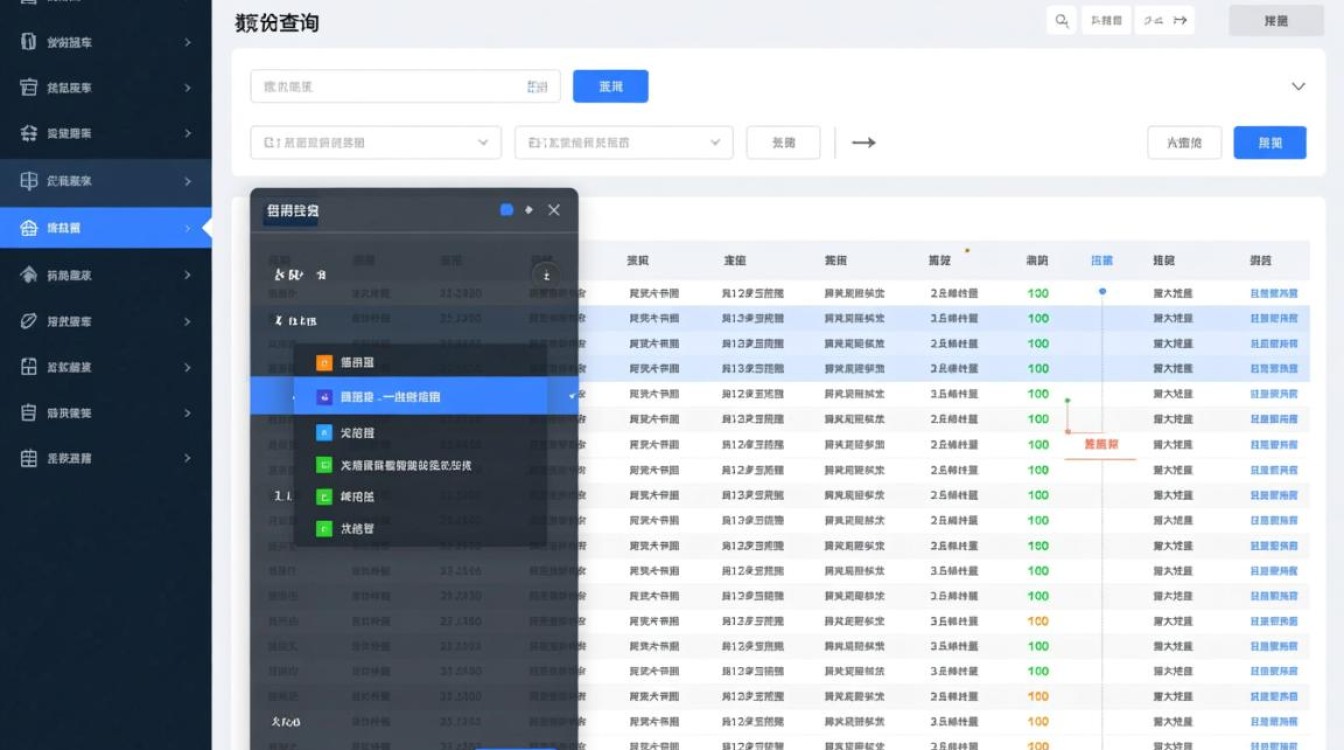This screenshot has height=750, width=1344.
Task: Click the small diamond icon in the popup header
Action: [x=529, y=210]
